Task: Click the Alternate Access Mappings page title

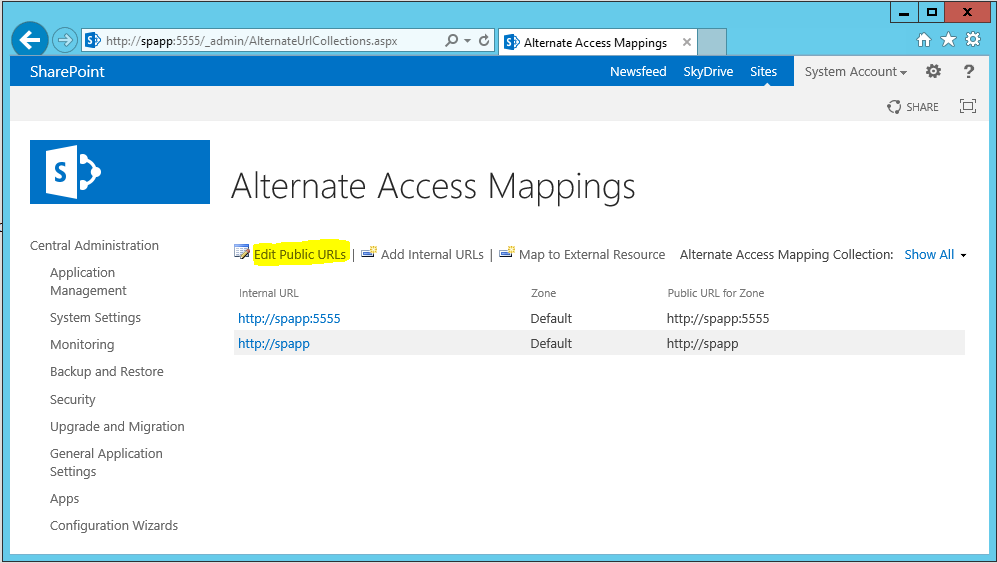Action: tap(433, 187)
